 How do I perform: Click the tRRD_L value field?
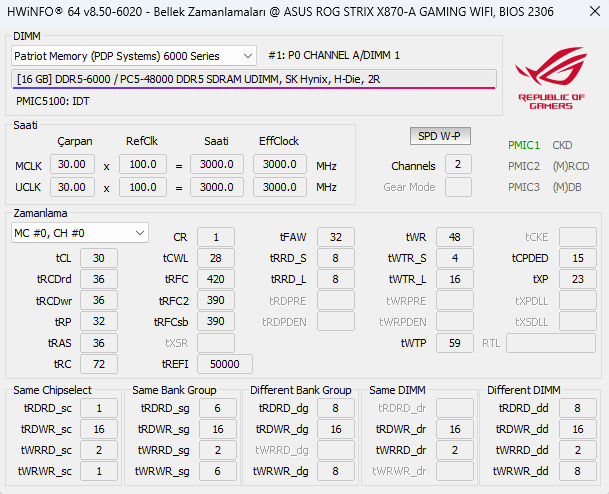point(336,279)
